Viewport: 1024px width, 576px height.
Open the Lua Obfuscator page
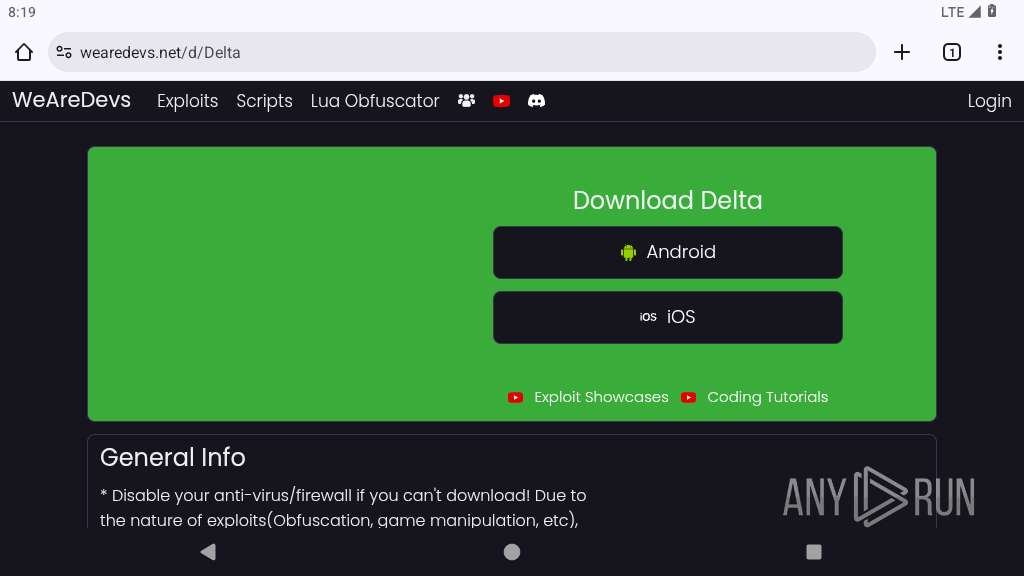pyautogui.click(x=375, y=101)
